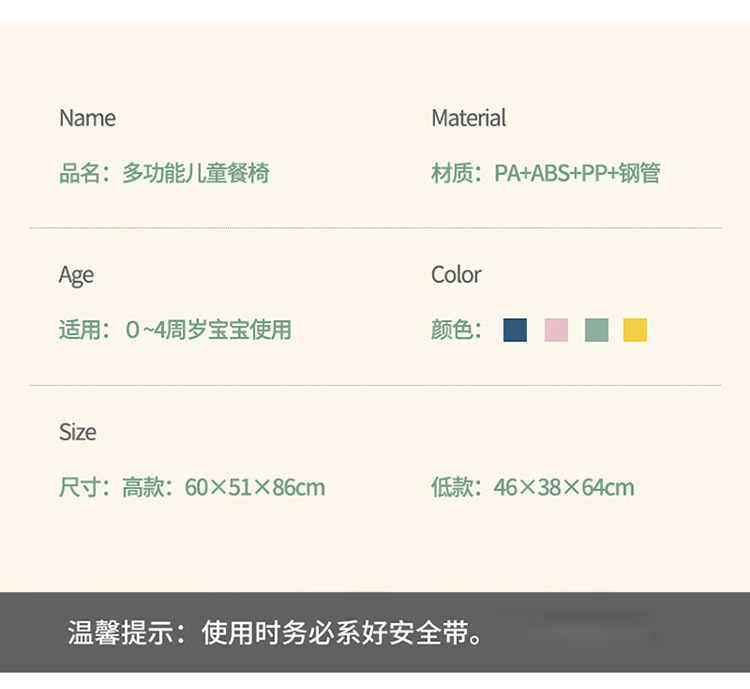Pick the sage green color swatch
The height and width of the screenshot is (689, 750).
(x=596, y=330)
